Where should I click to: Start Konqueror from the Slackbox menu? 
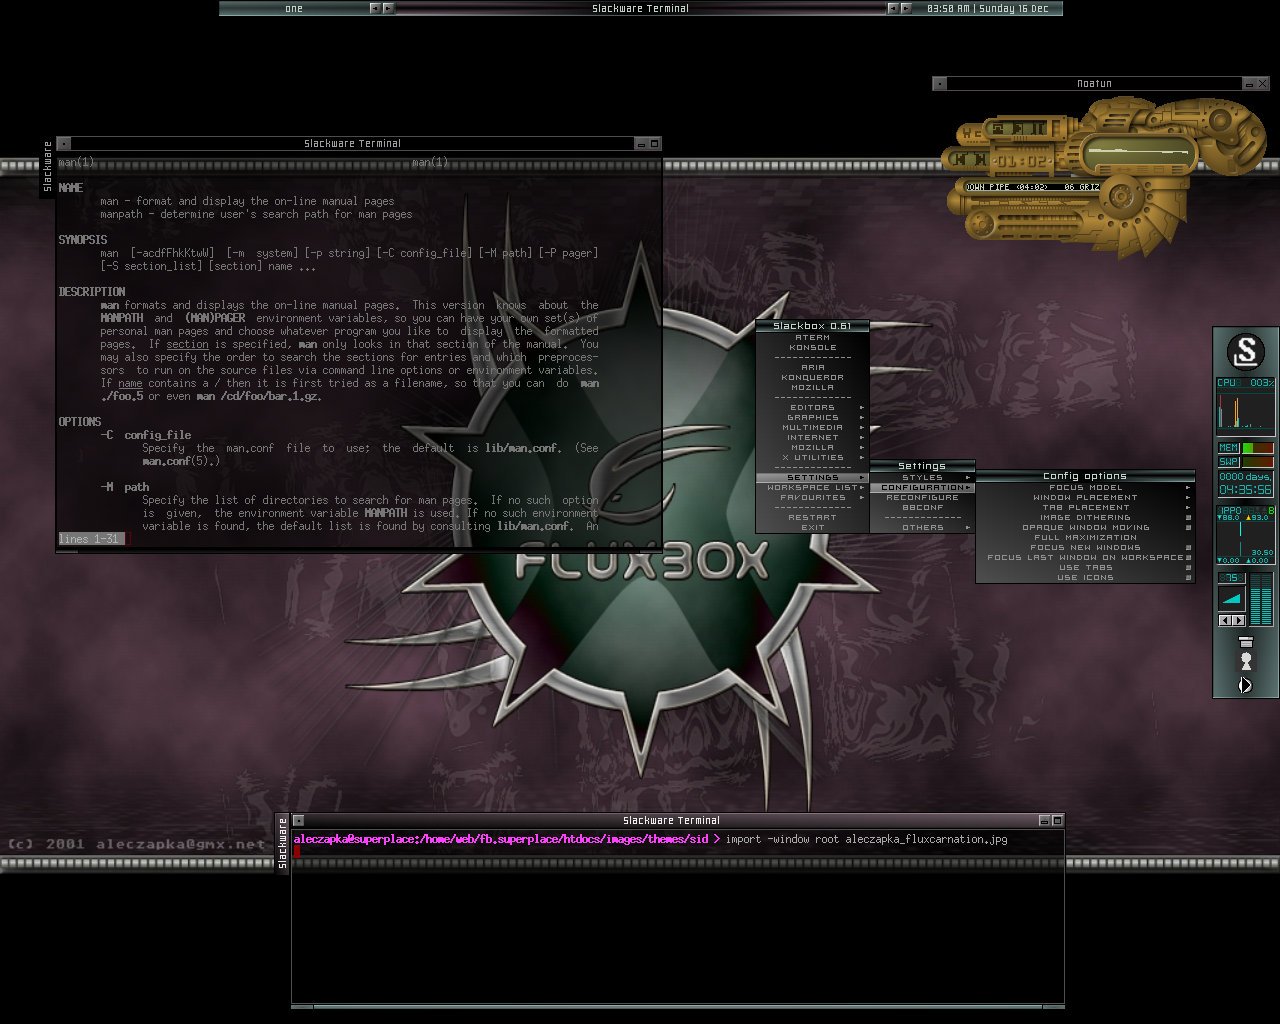pyautogui.click(x=812, y=377)
